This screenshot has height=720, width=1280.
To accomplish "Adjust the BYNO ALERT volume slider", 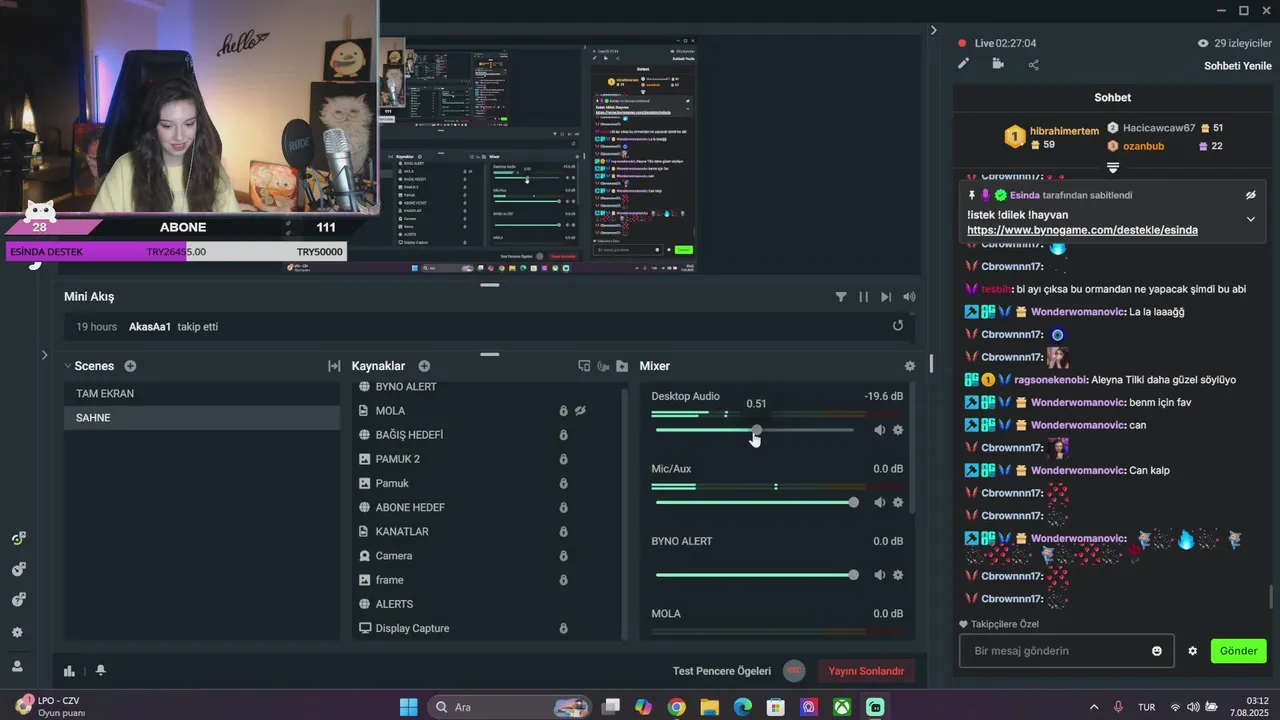I will pyautogui.click(x=754, y=575).
